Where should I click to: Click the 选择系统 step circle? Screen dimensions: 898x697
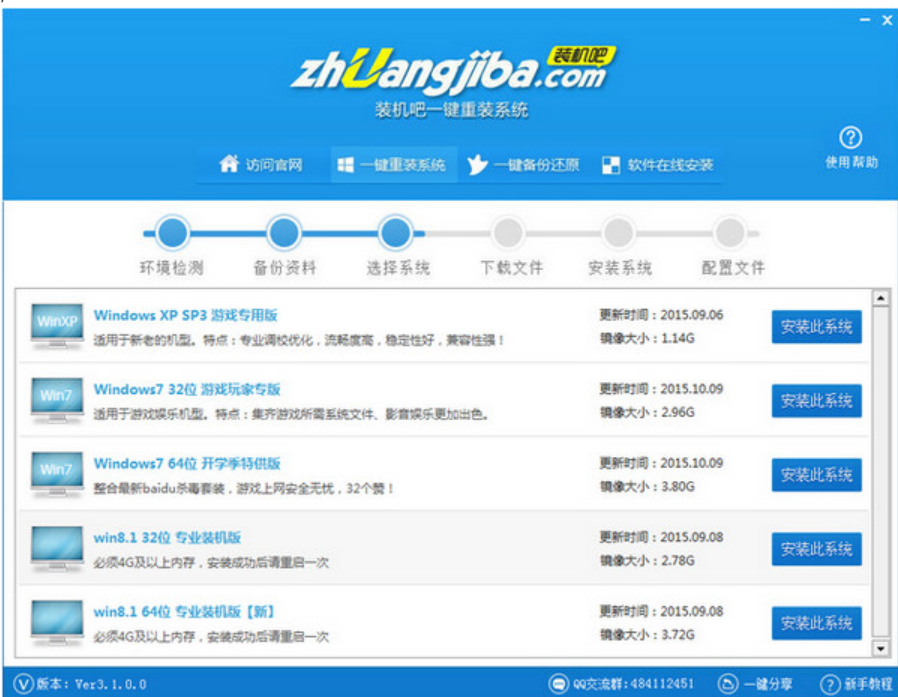396,233
